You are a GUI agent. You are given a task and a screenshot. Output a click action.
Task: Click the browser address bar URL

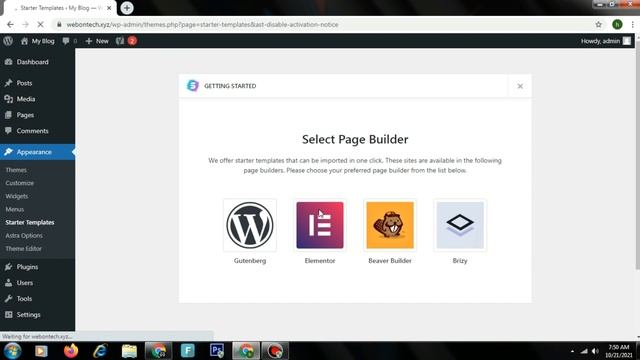(x=202, y=24)
